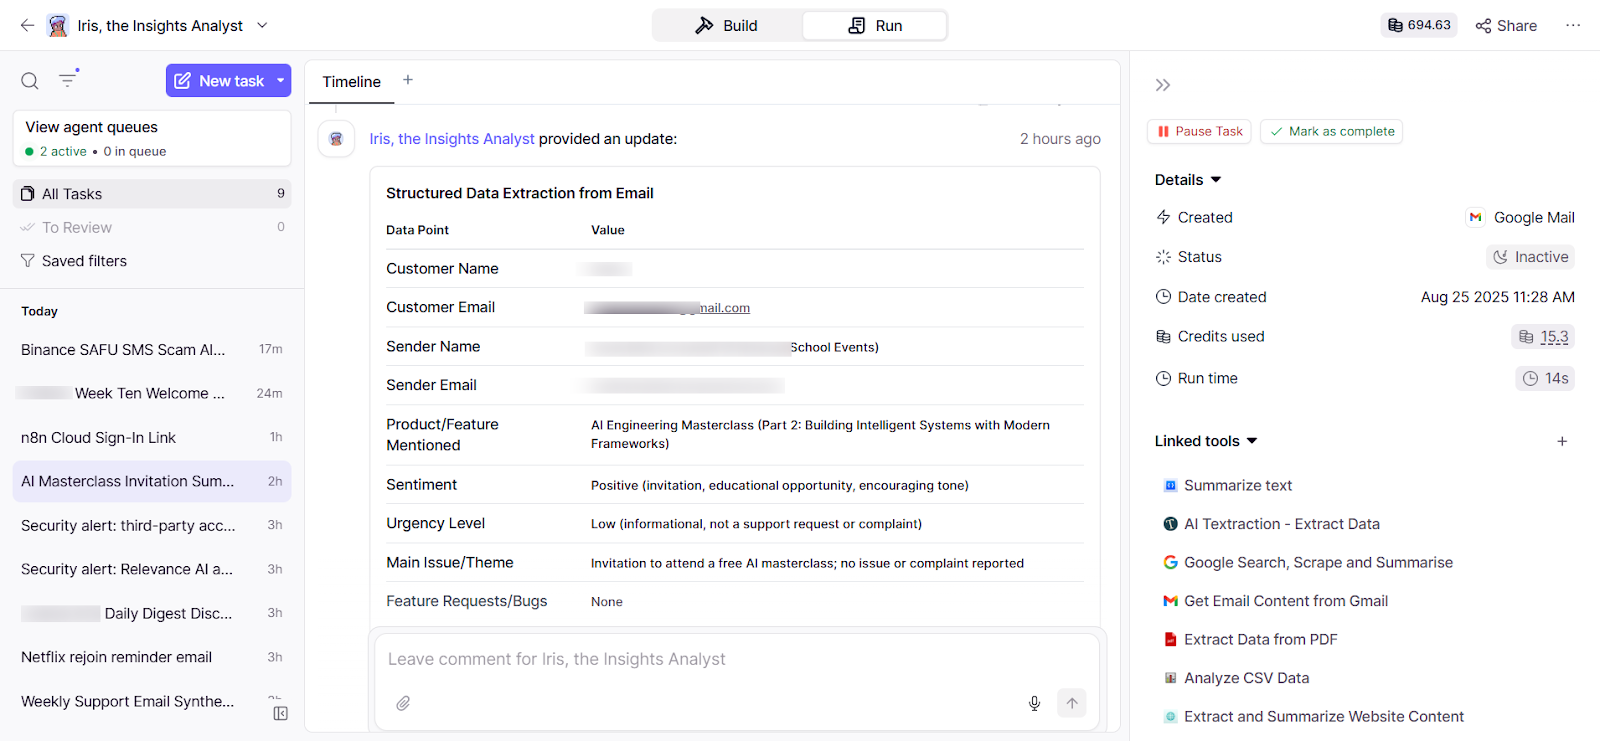Image resolution: width=1600 pixels, height=741 pixels.
Task: Open Security alert: third-party access task
Action: click(152, 525)
